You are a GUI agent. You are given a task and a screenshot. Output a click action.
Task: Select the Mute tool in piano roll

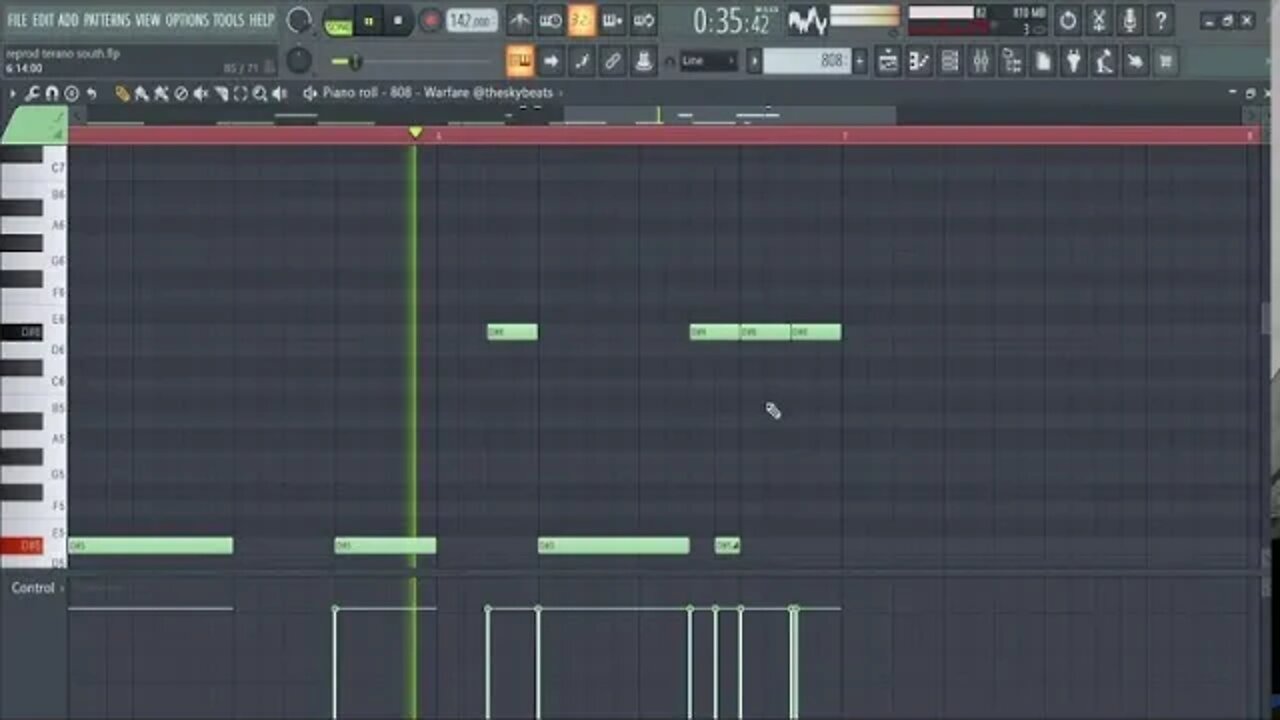(201, 93)
